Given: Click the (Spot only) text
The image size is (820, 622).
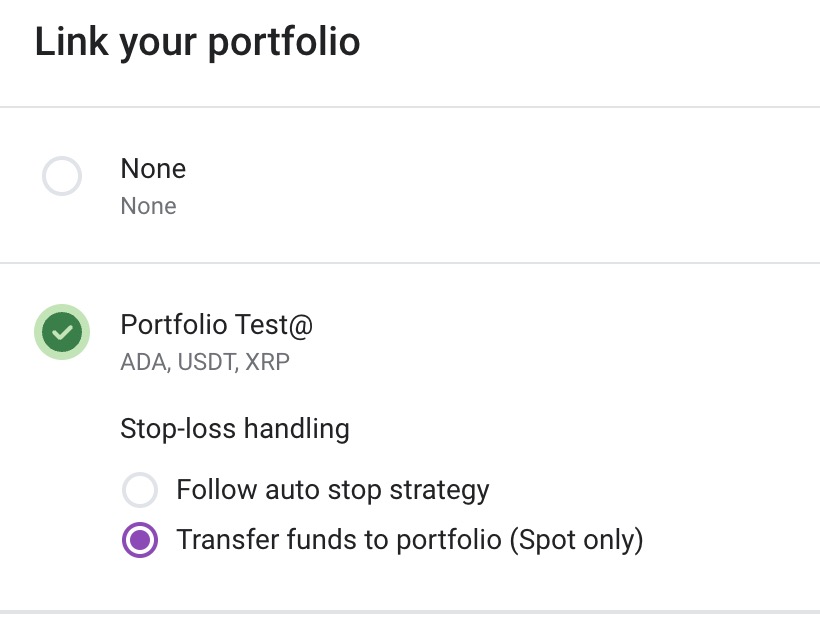Looking at the screenshot, I should pyautogui.click(x=576, y=540).
